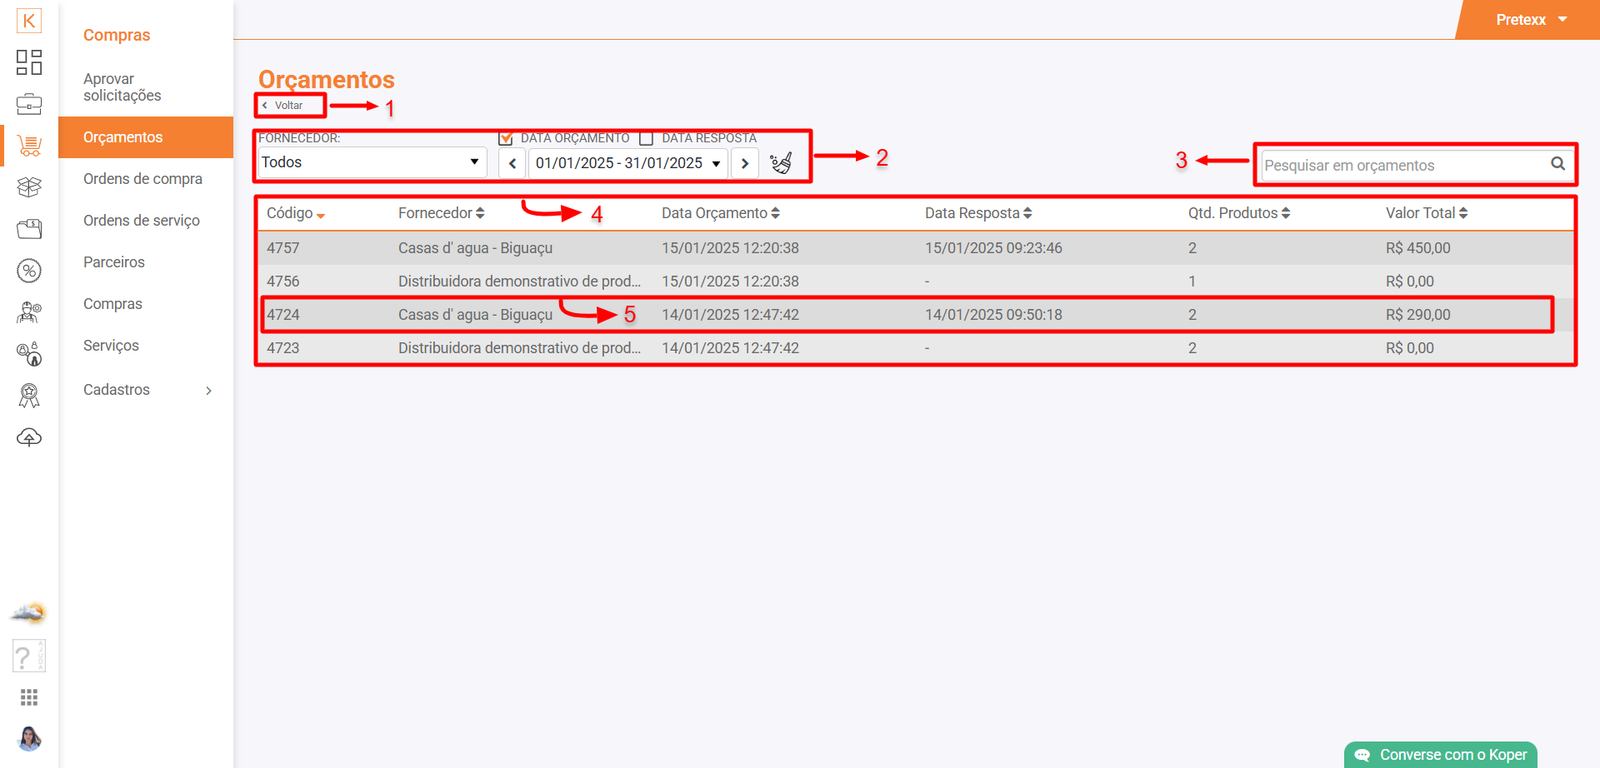Open the stacked boxes inventory icon
1600x768 pixels.
tap(29, 187)
